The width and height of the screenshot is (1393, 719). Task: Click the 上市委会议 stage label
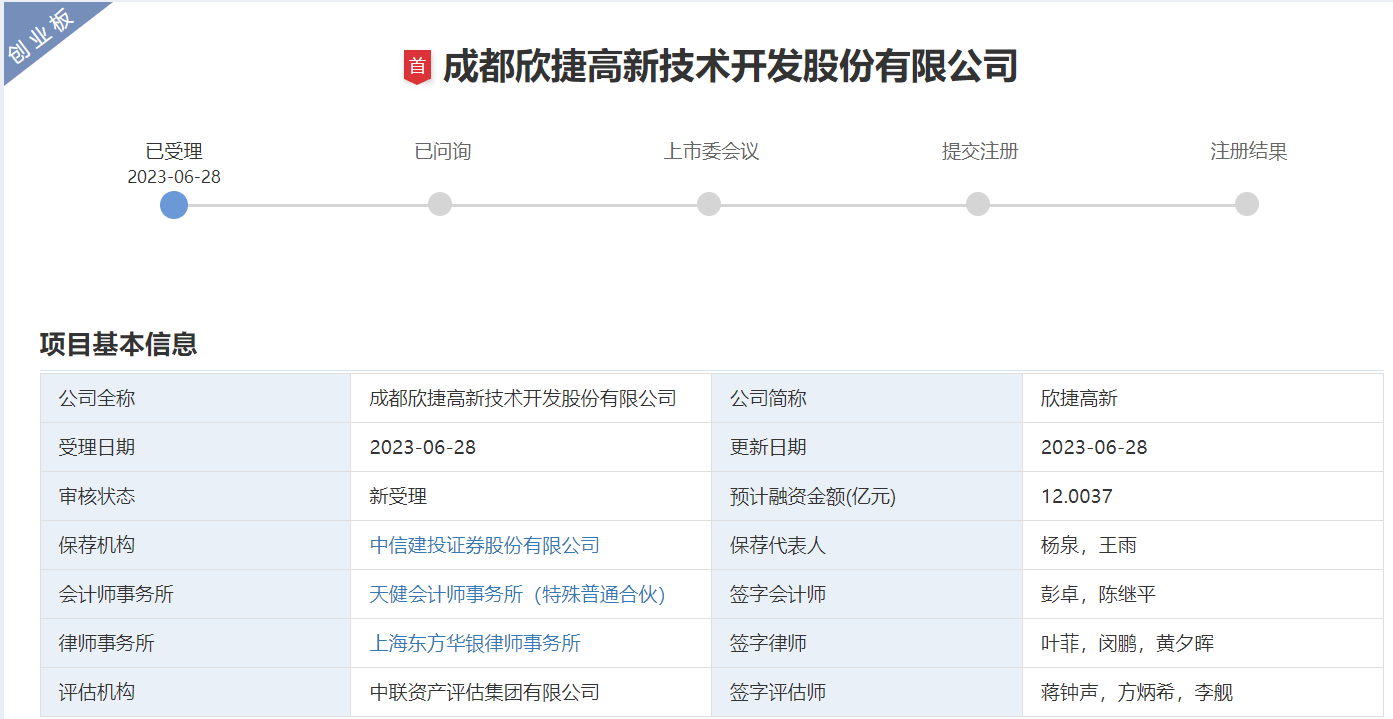[712, 151]
